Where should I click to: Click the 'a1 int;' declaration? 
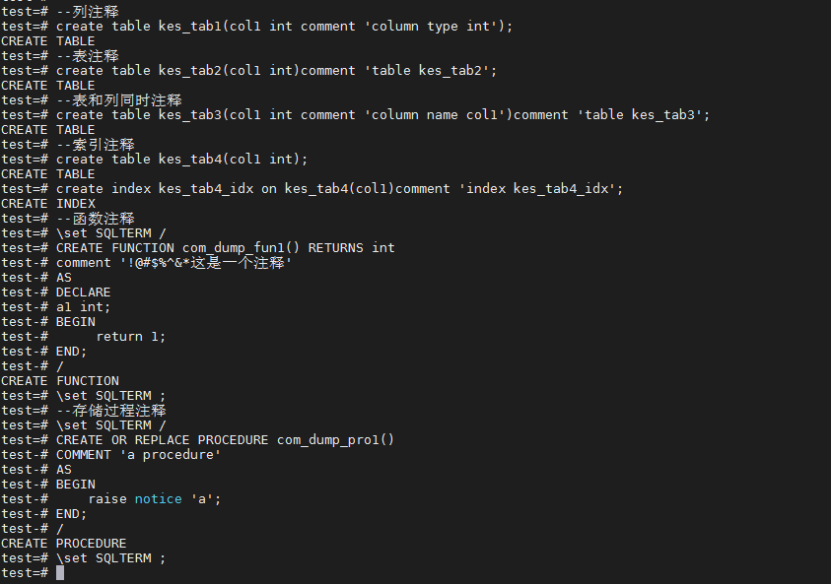pyautogui.click(x=83, y=307)
